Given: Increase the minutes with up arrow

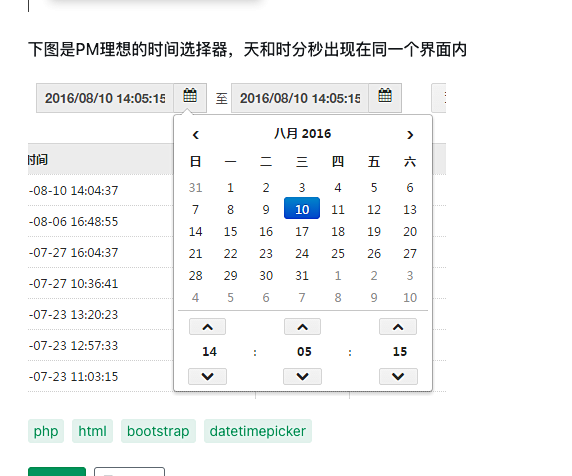Looking at the screenshot, I should coord(302,326).
